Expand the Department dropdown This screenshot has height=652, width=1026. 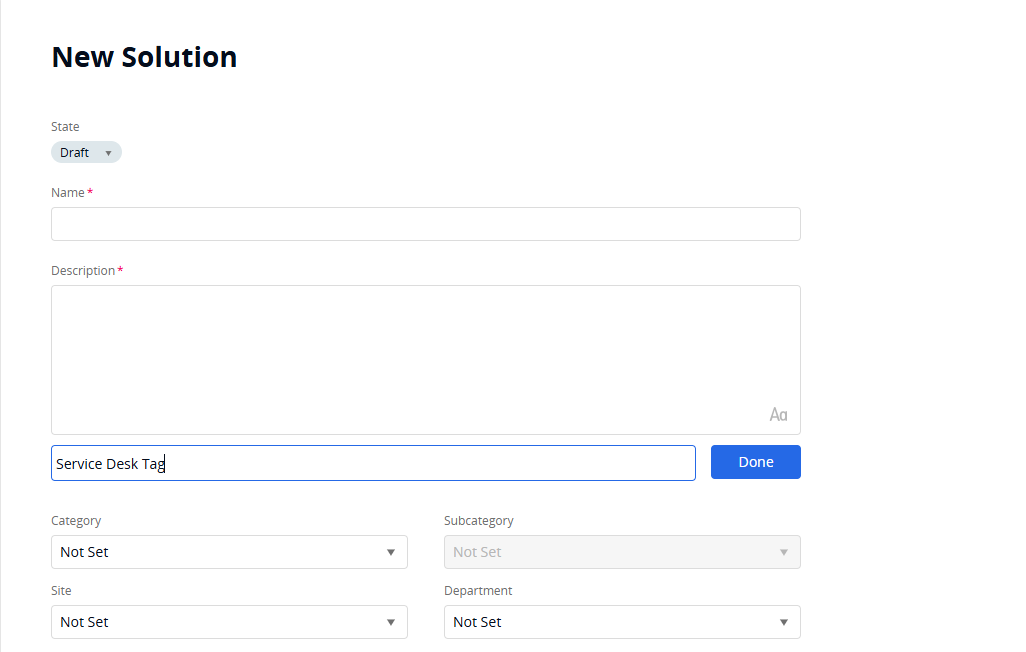[x=622, y=622]
